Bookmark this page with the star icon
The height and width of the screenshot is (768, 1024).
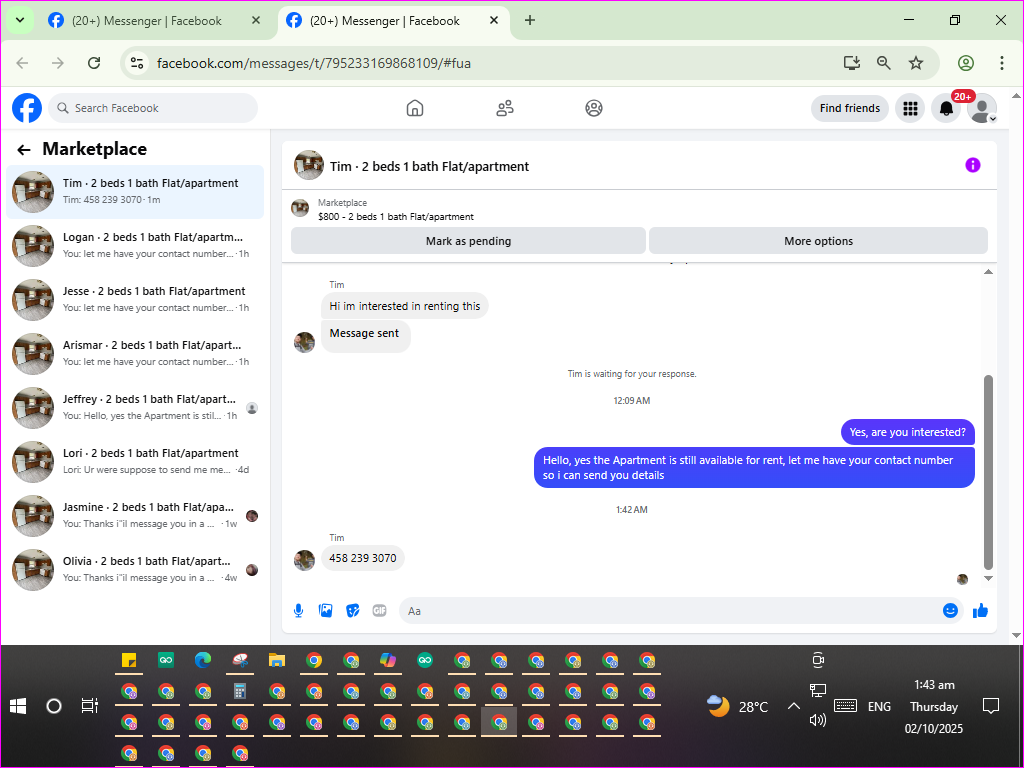tap(916, 63)
